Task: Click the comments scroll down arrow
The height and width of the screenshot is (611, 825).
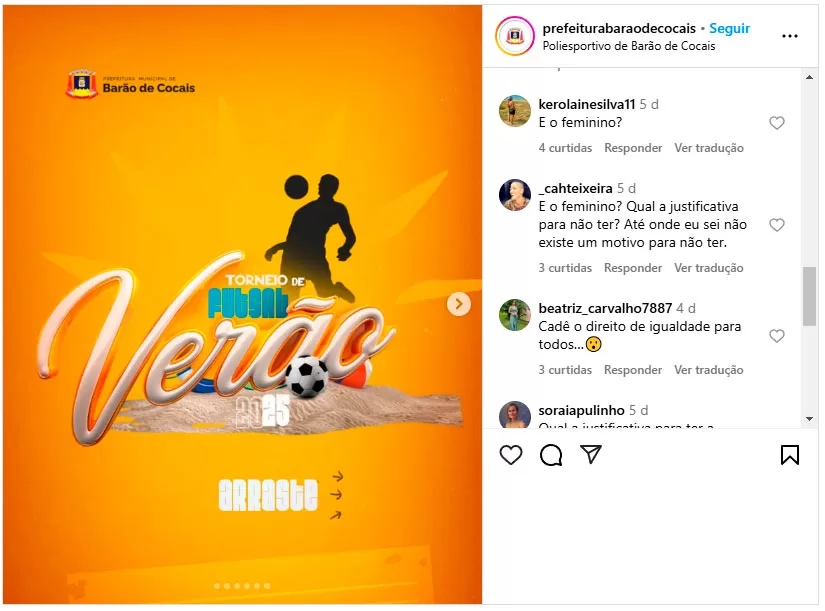Action: (x=809, y=419)
